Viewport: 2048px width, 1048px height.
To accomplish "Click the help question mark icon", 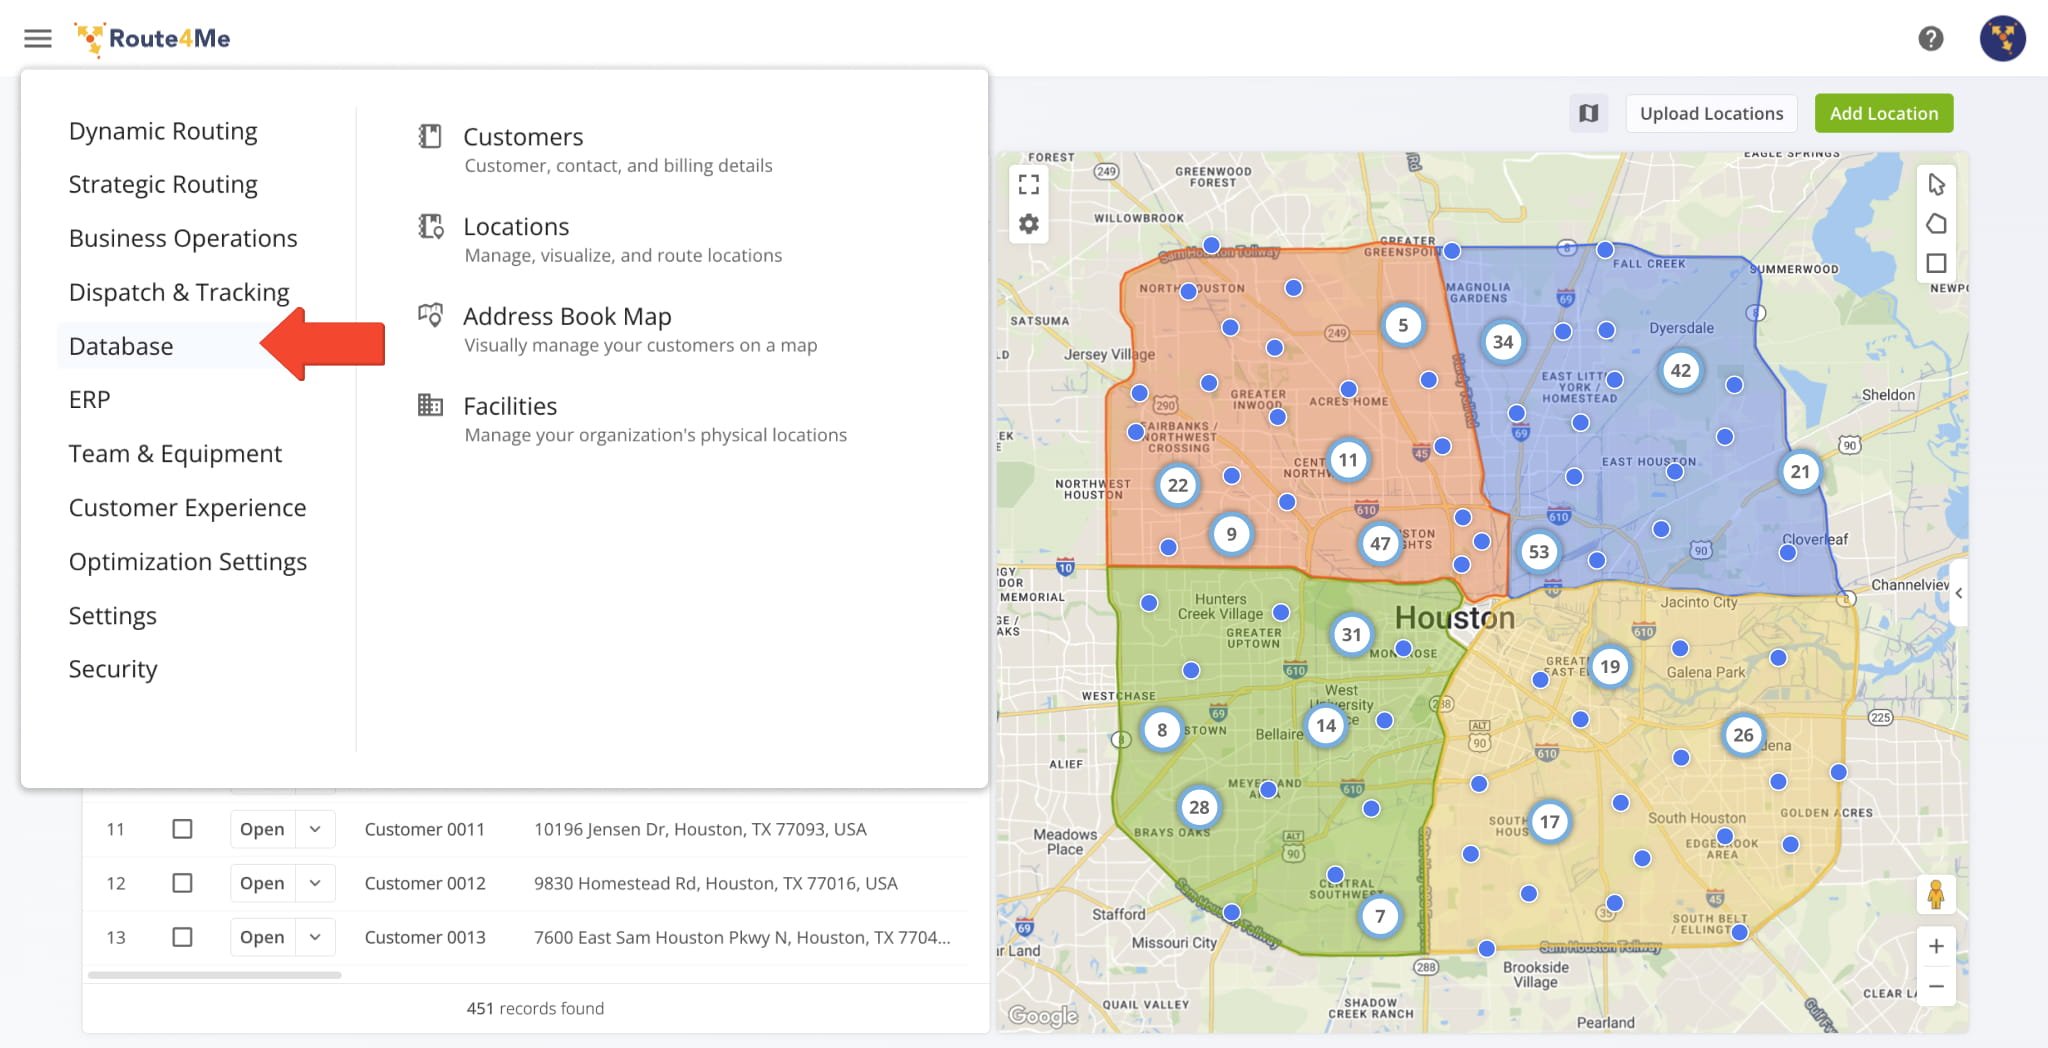I will [x=1930, y=39].
